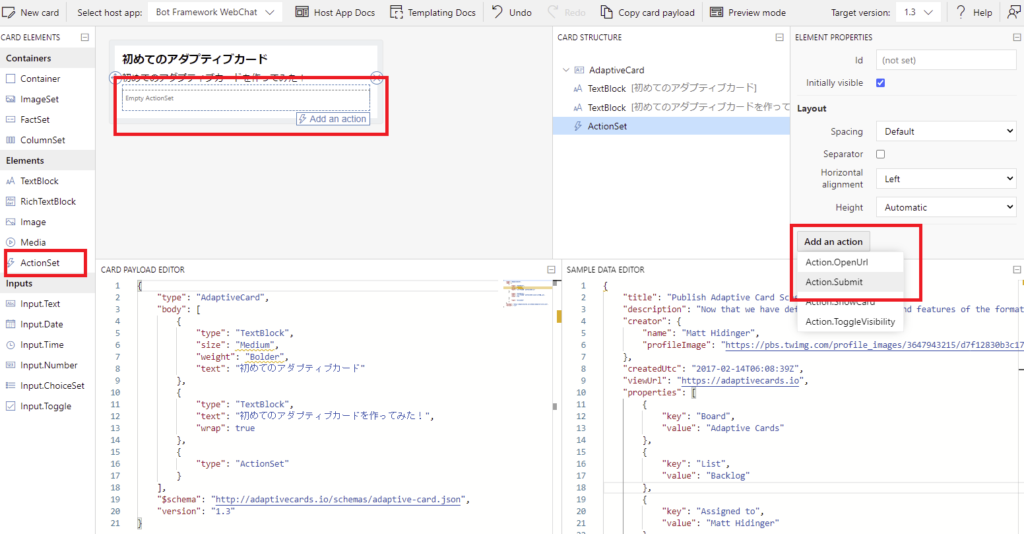Open Host App Docs
Image resolution: width=1024 pixels, height=534 pixels.
click(x=335, y=12)
